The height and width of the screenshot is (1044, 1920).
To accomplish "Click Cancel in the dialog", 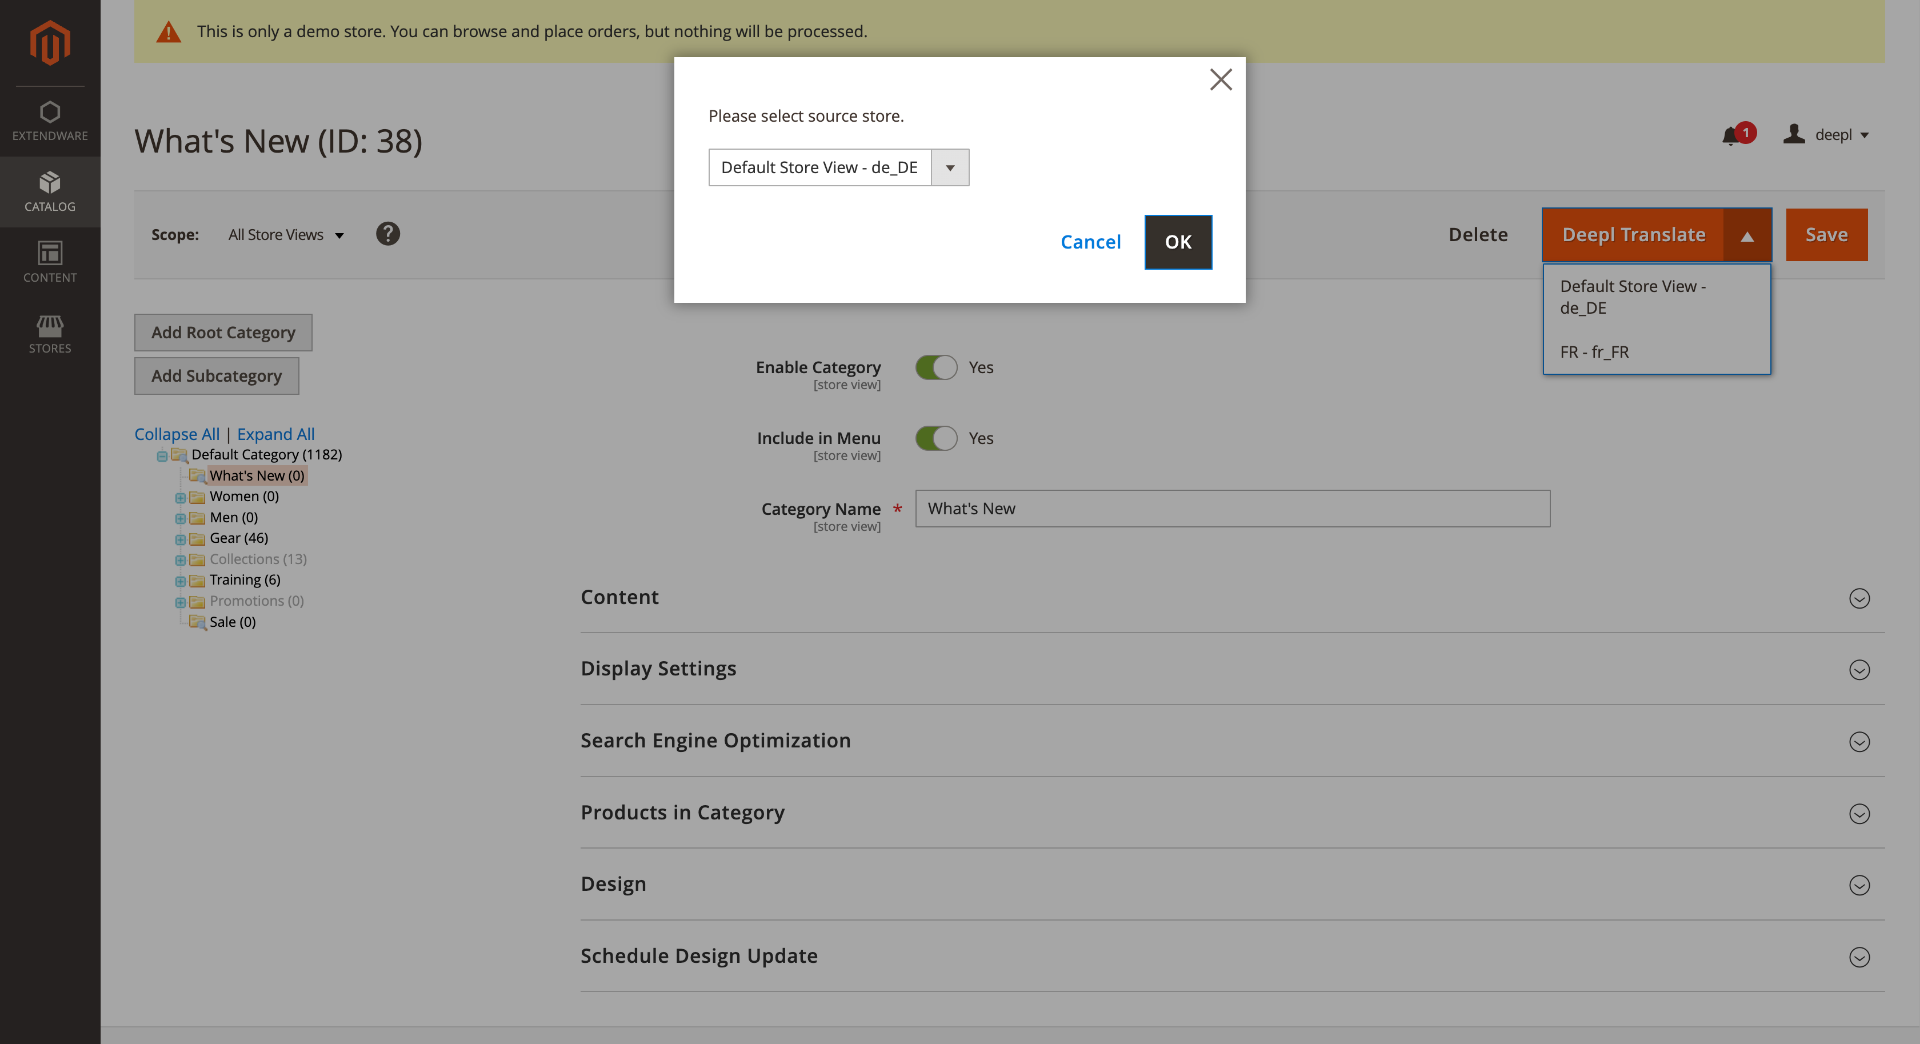I will (x=1090, y=242).
